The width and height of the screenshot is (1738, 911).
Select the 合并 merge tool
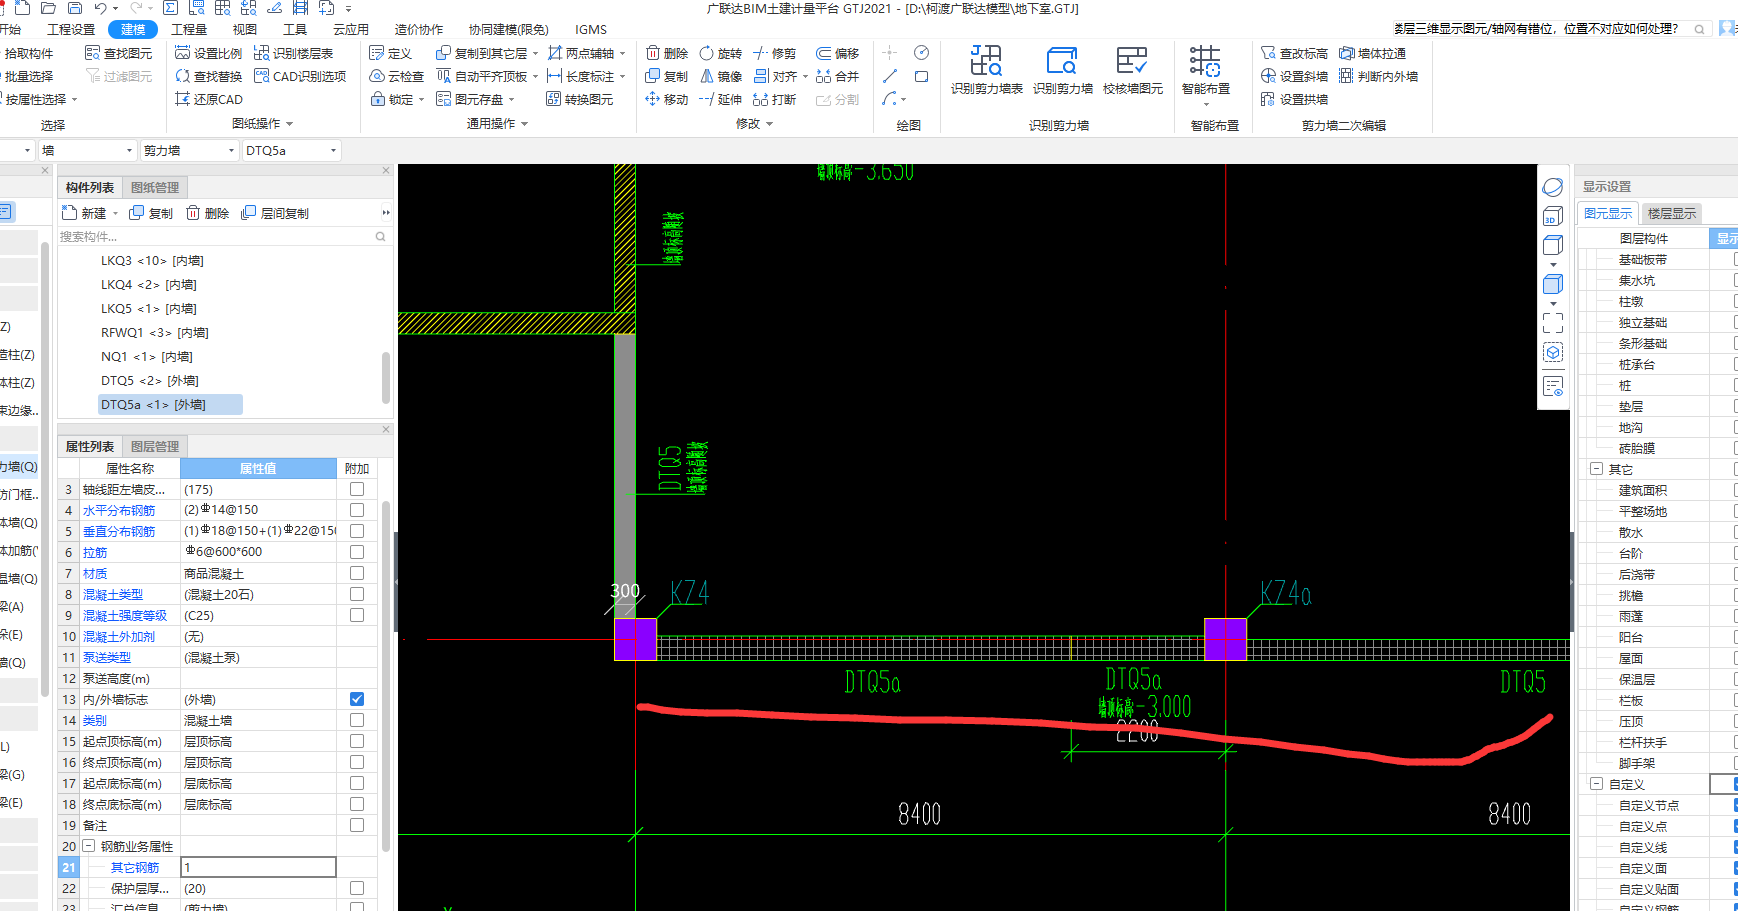(838, 76)
